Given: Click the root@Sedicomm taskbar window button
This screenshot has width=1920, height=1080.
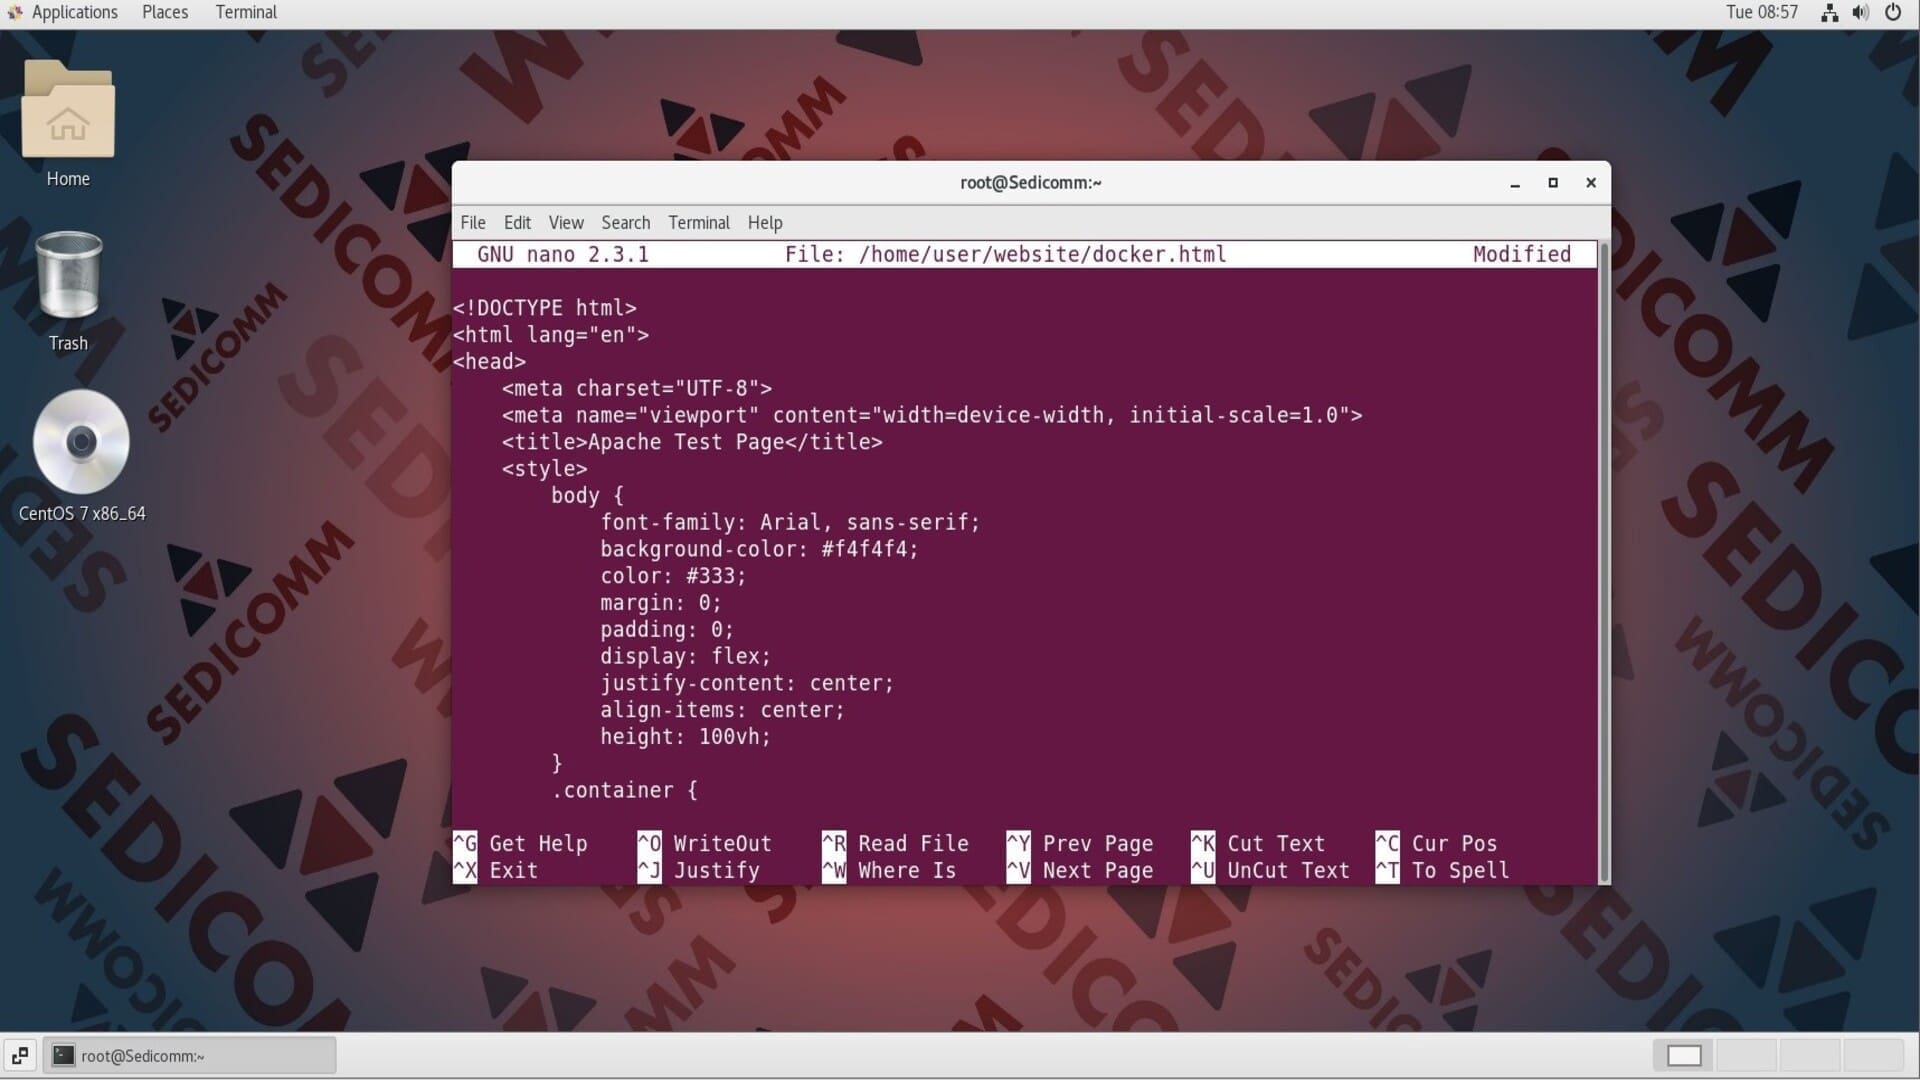Looking at the screenshot, I should pyautogui.click(x=190, y=1055).
